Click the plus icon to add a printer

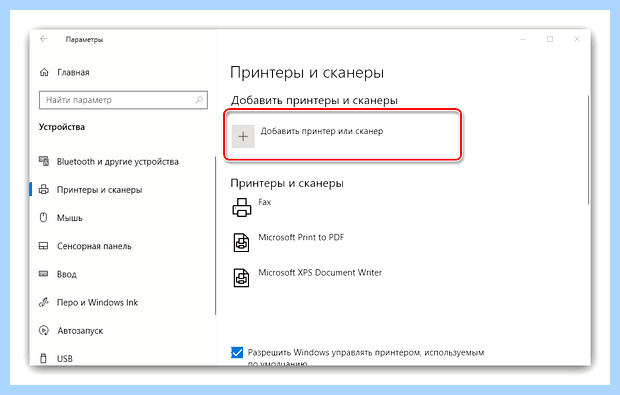point(243,136)
